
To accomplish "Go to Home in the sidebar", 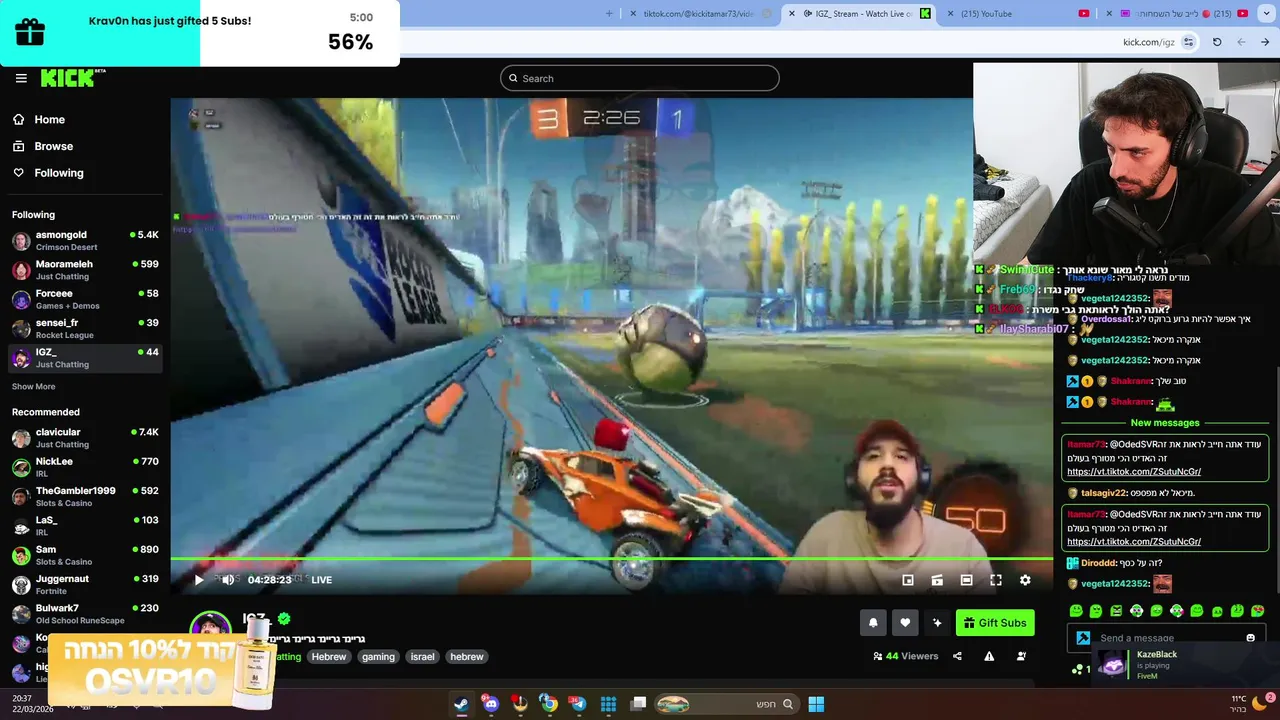I will pos(49,119).
